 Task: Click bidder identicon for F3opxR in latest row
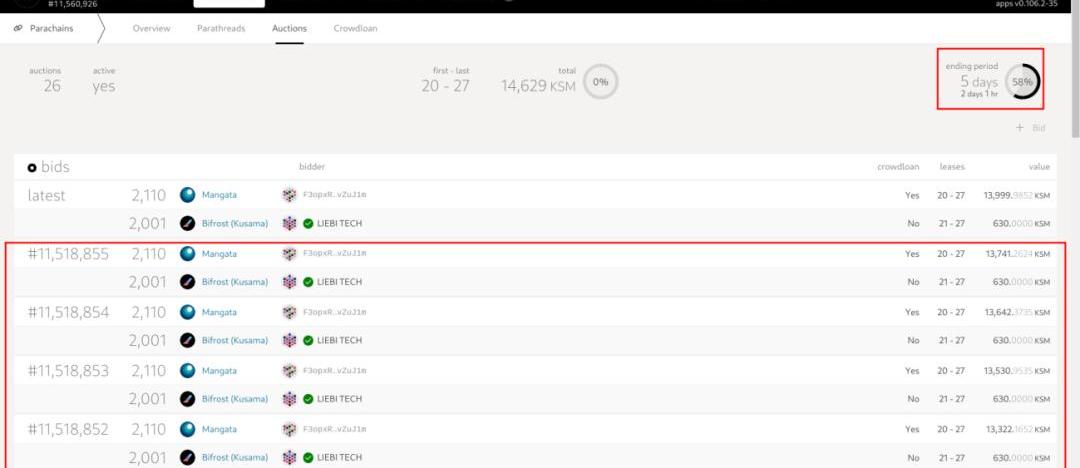(x=290, y=195)
